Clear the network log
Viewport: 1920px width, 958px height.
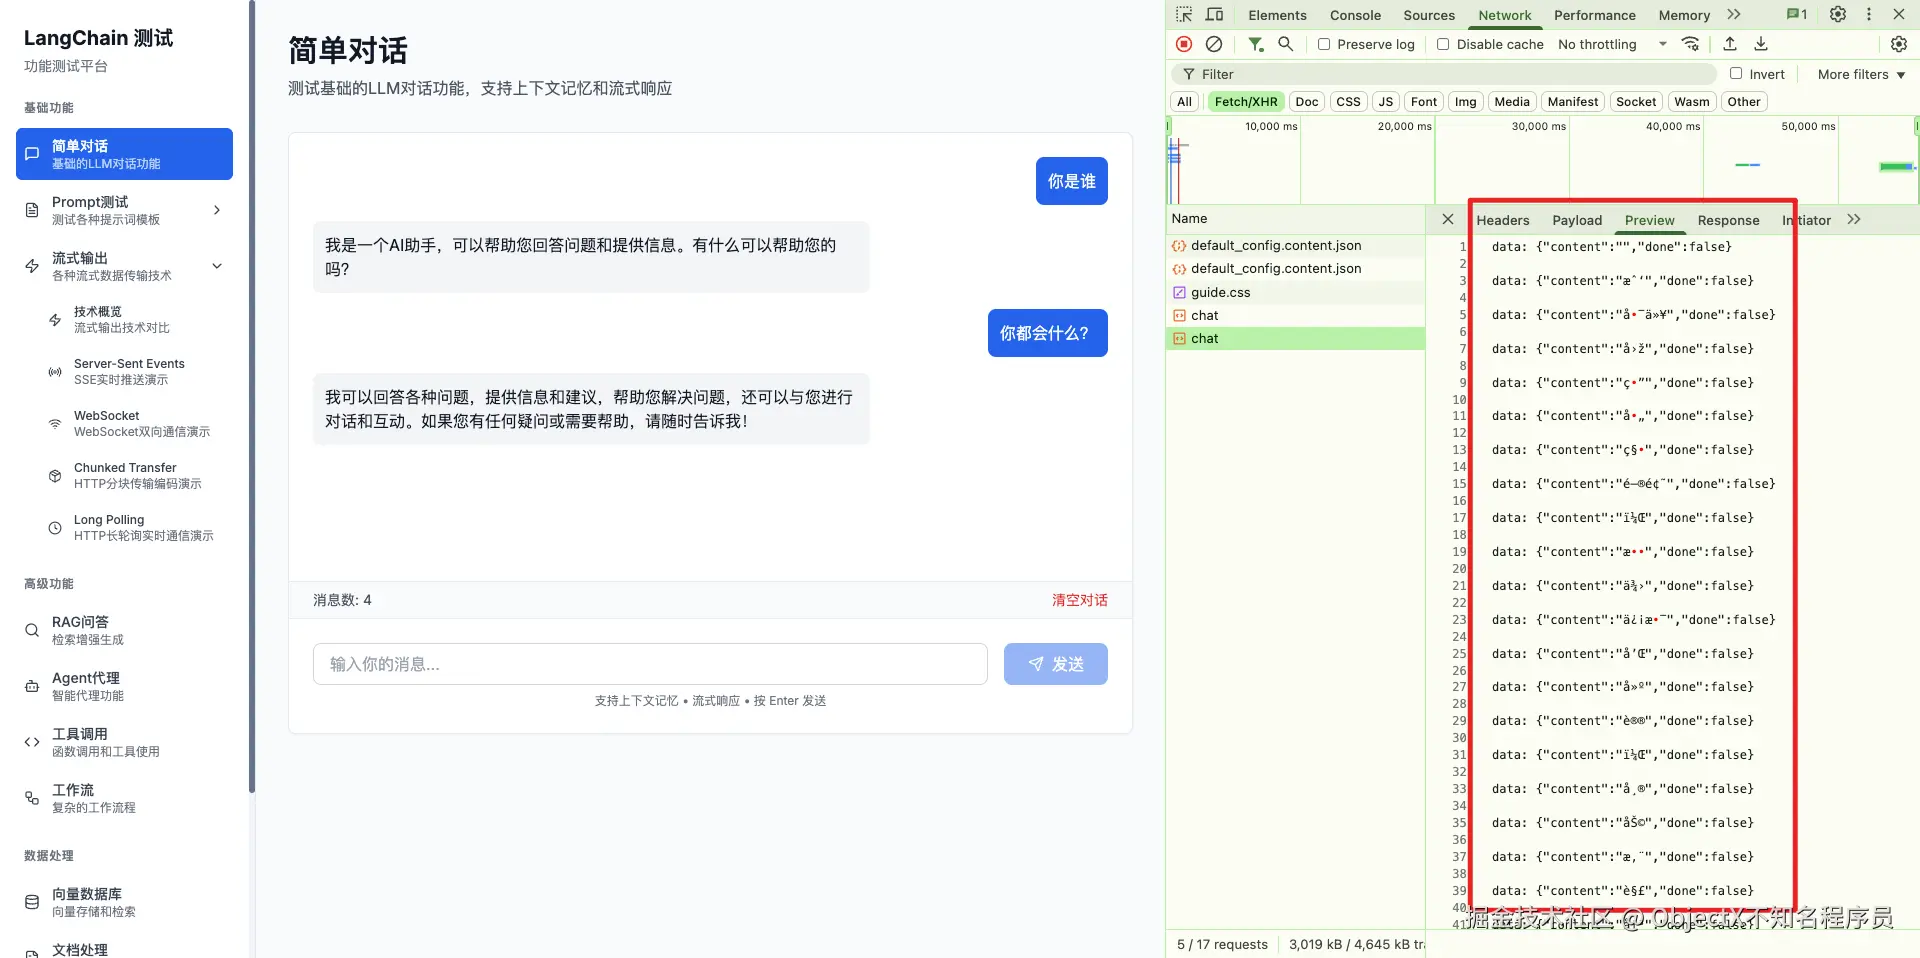tap(1213, 44)
